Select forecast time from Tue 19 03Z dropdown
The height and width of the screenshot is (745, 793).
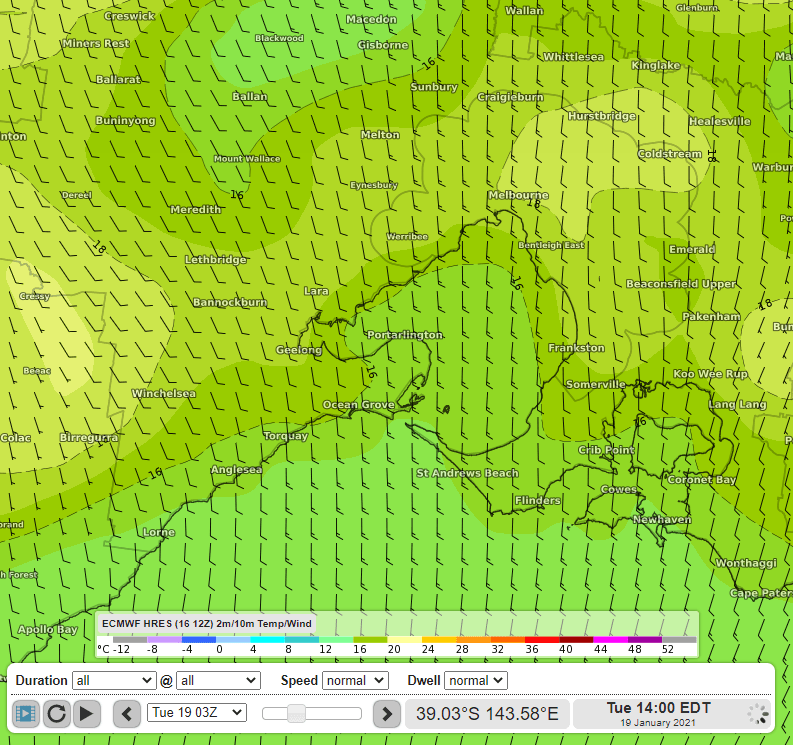coord(196,713)
